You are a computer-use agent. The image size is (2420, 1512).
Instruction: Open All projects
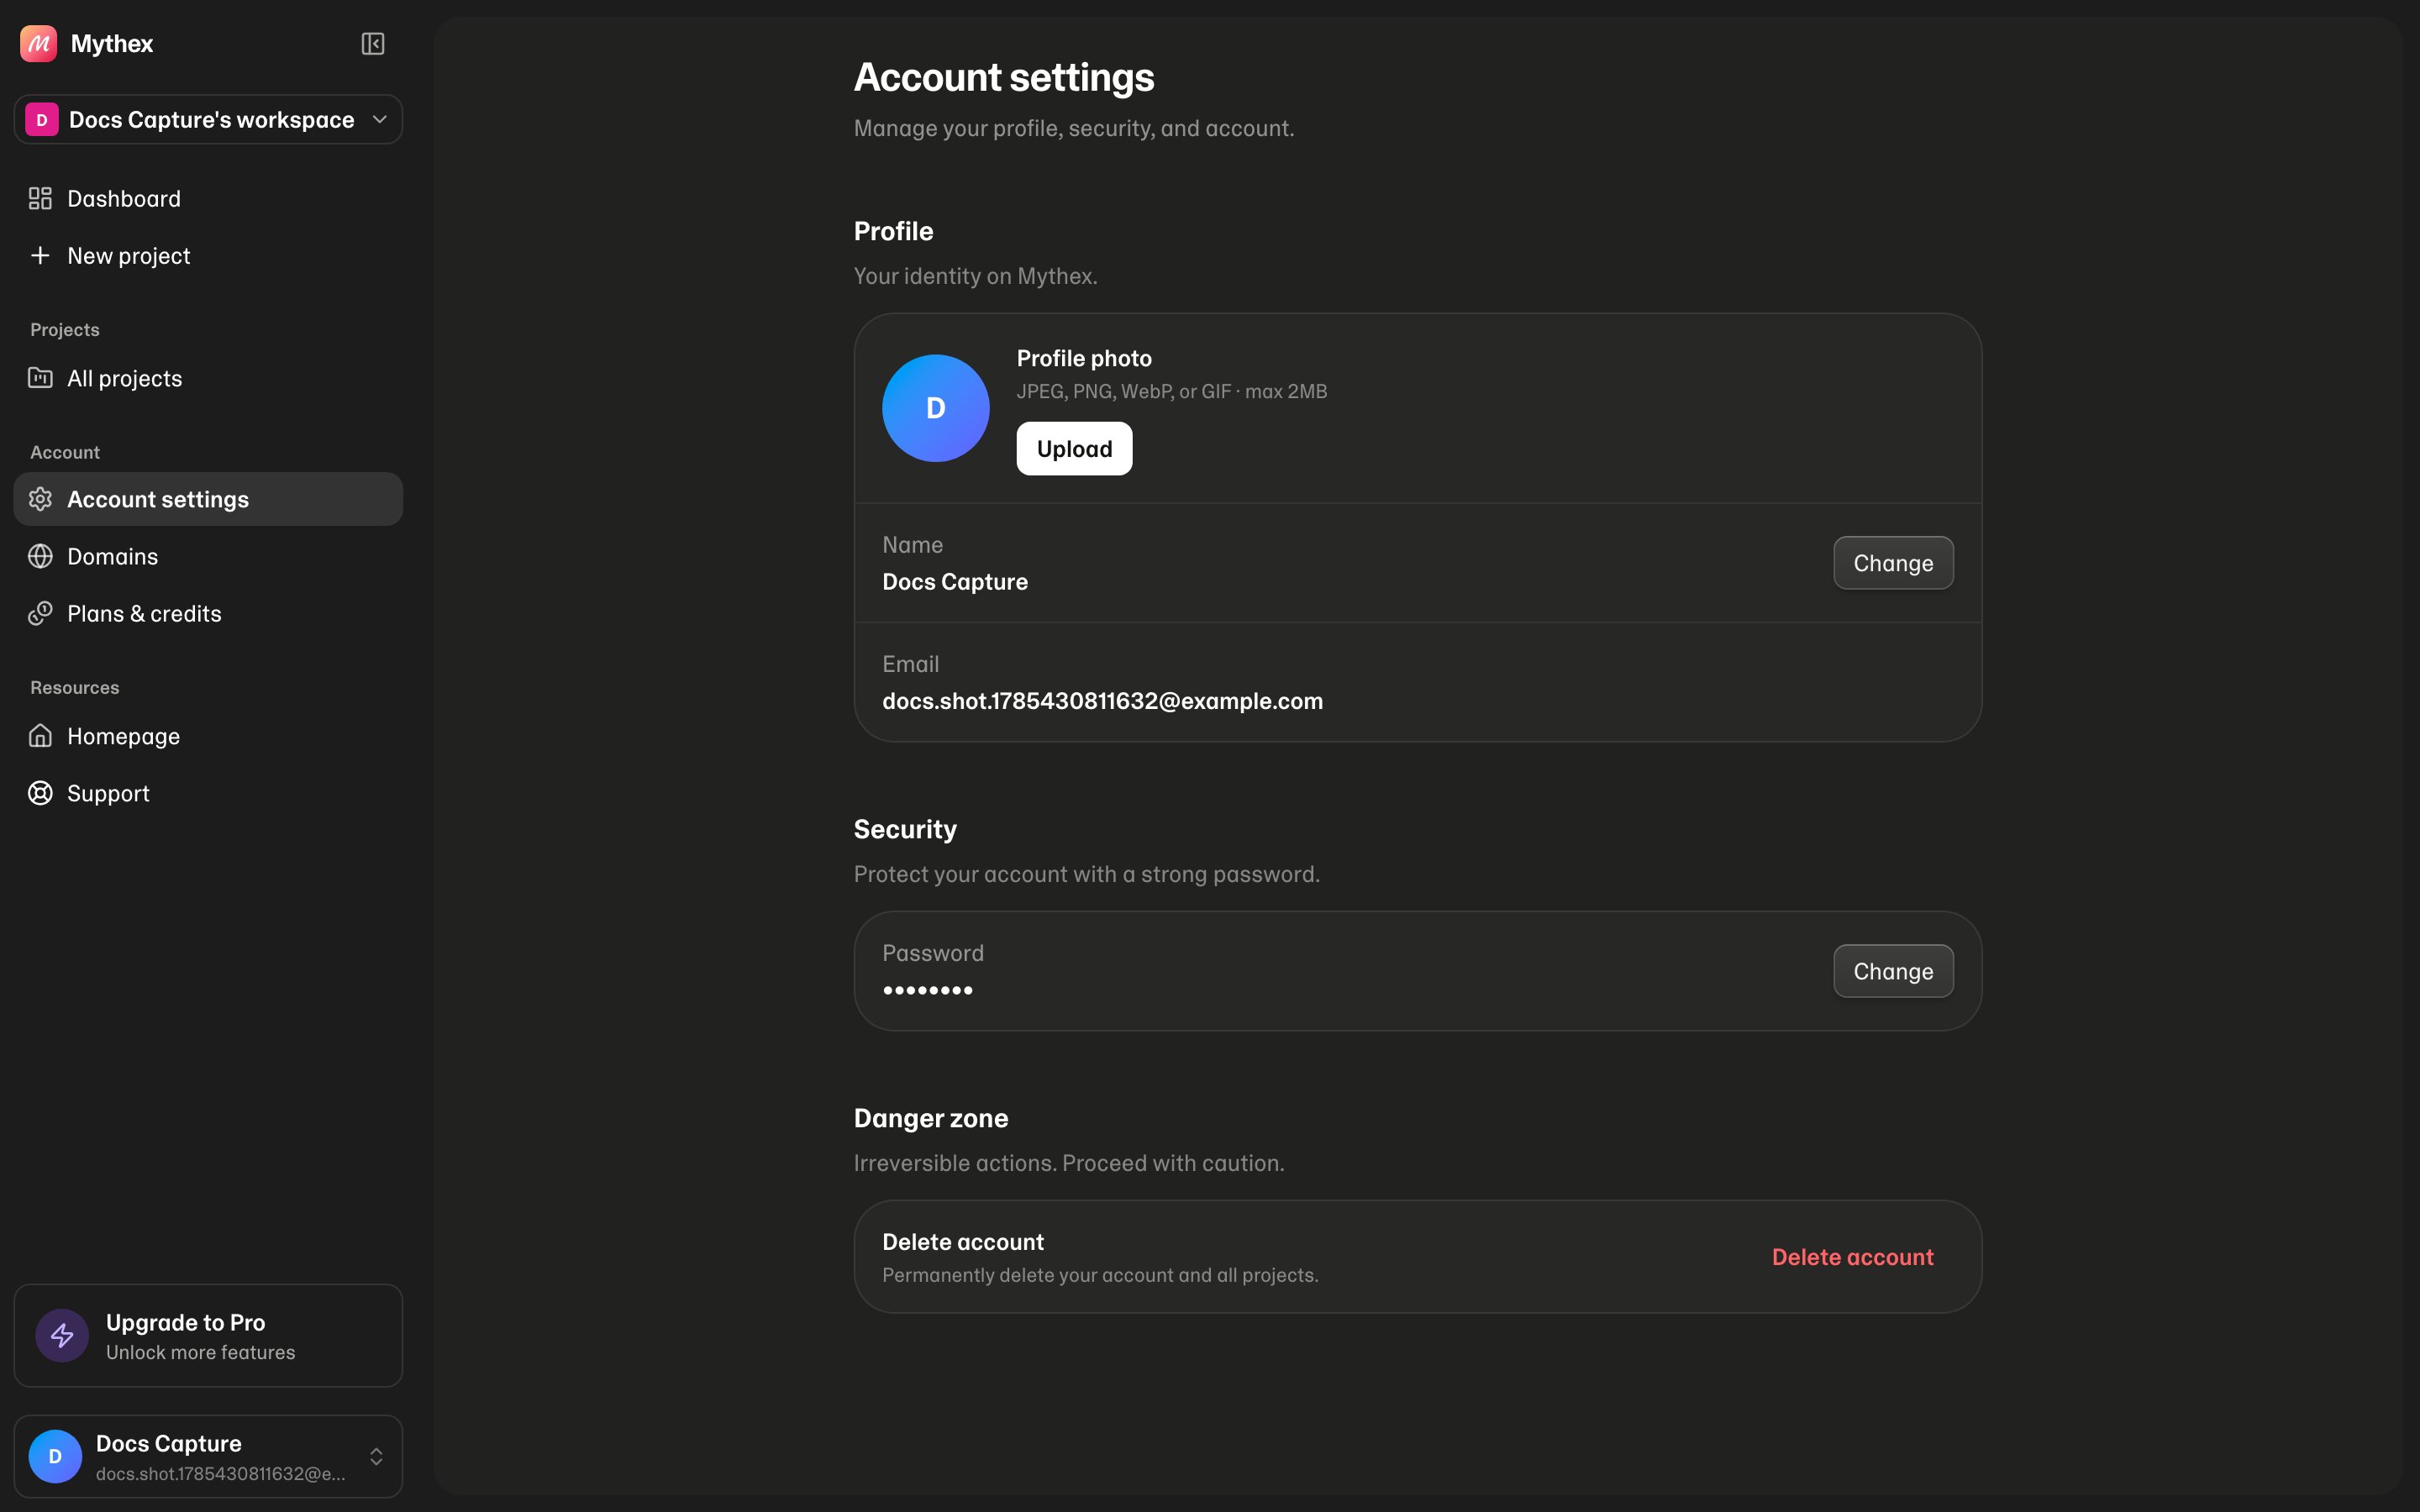click(208, 378)
